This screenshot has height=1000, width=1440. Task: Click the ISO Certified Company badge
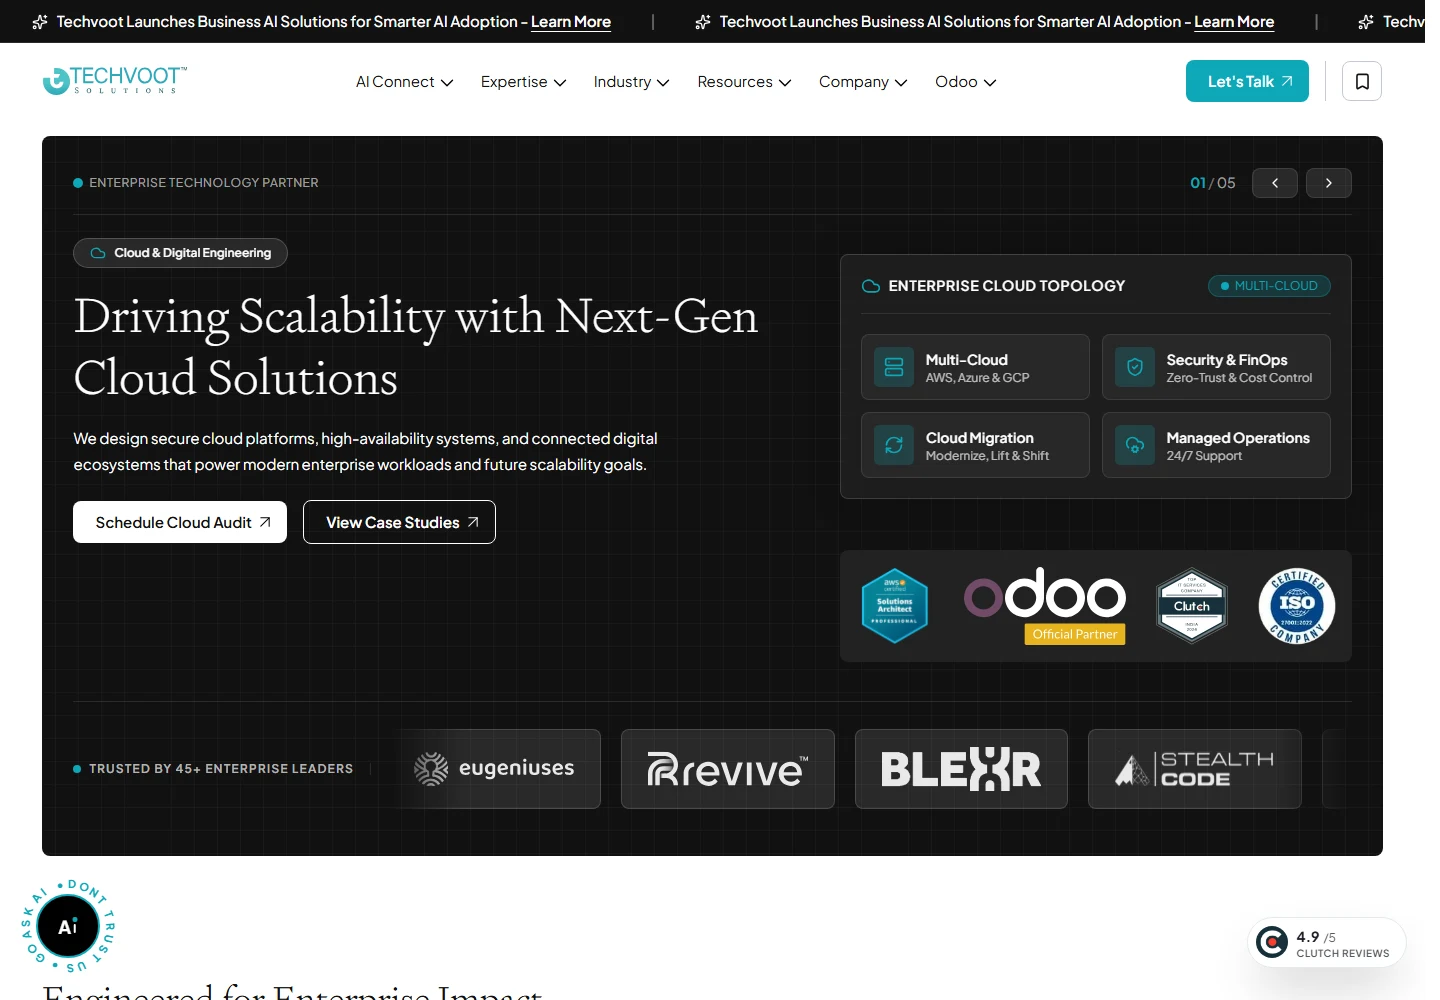pyautogui.click(x=1297, y=606)
